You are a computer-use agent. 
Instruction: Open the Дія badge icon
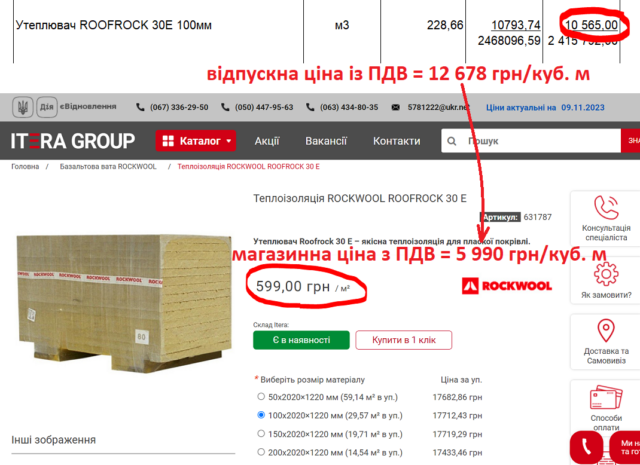tap(47, 107)
